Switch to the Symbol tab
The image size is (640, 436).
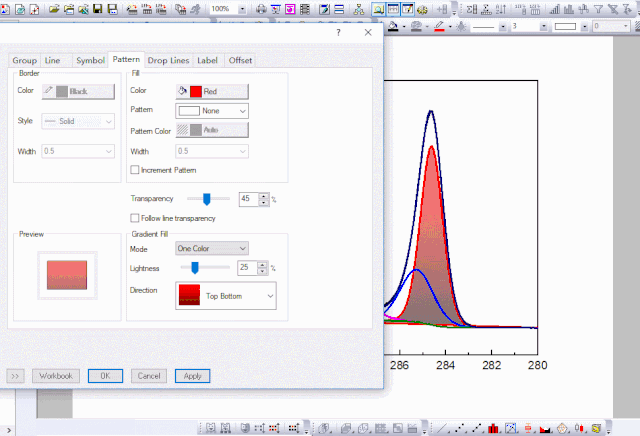tap(89, 60)
